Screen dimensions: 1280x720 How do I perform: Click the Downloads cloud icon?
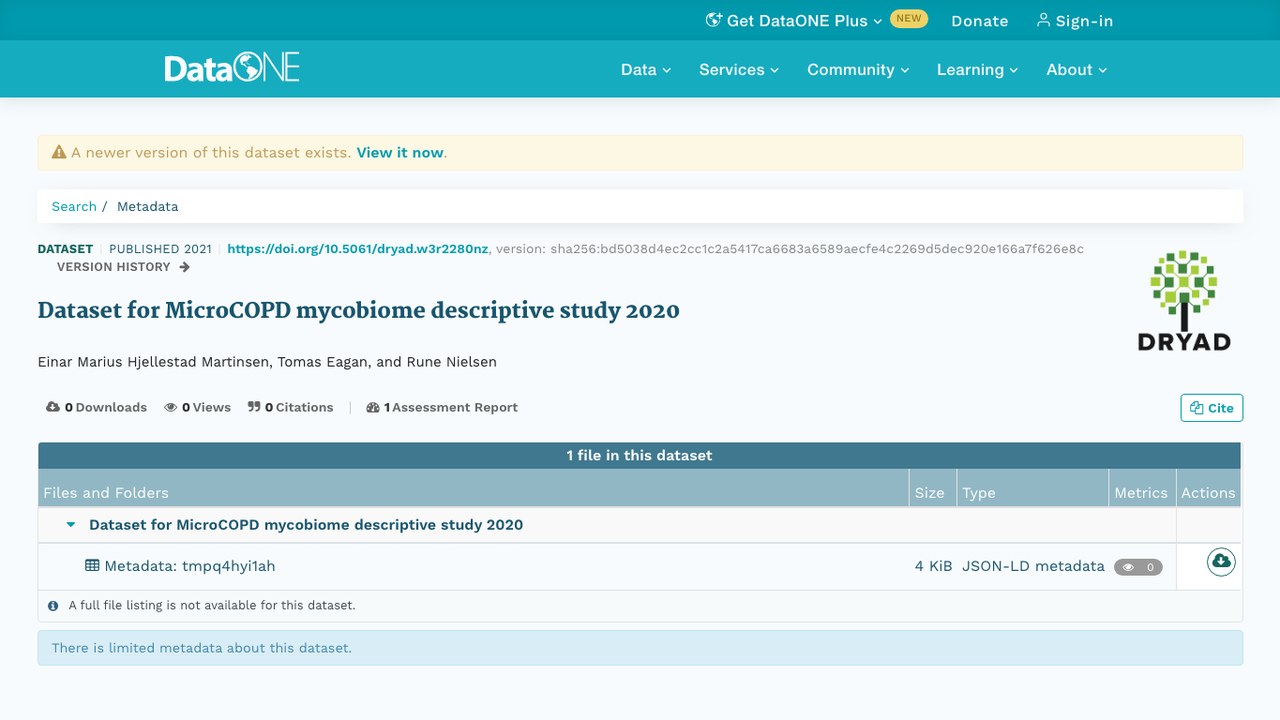[53, 407]
